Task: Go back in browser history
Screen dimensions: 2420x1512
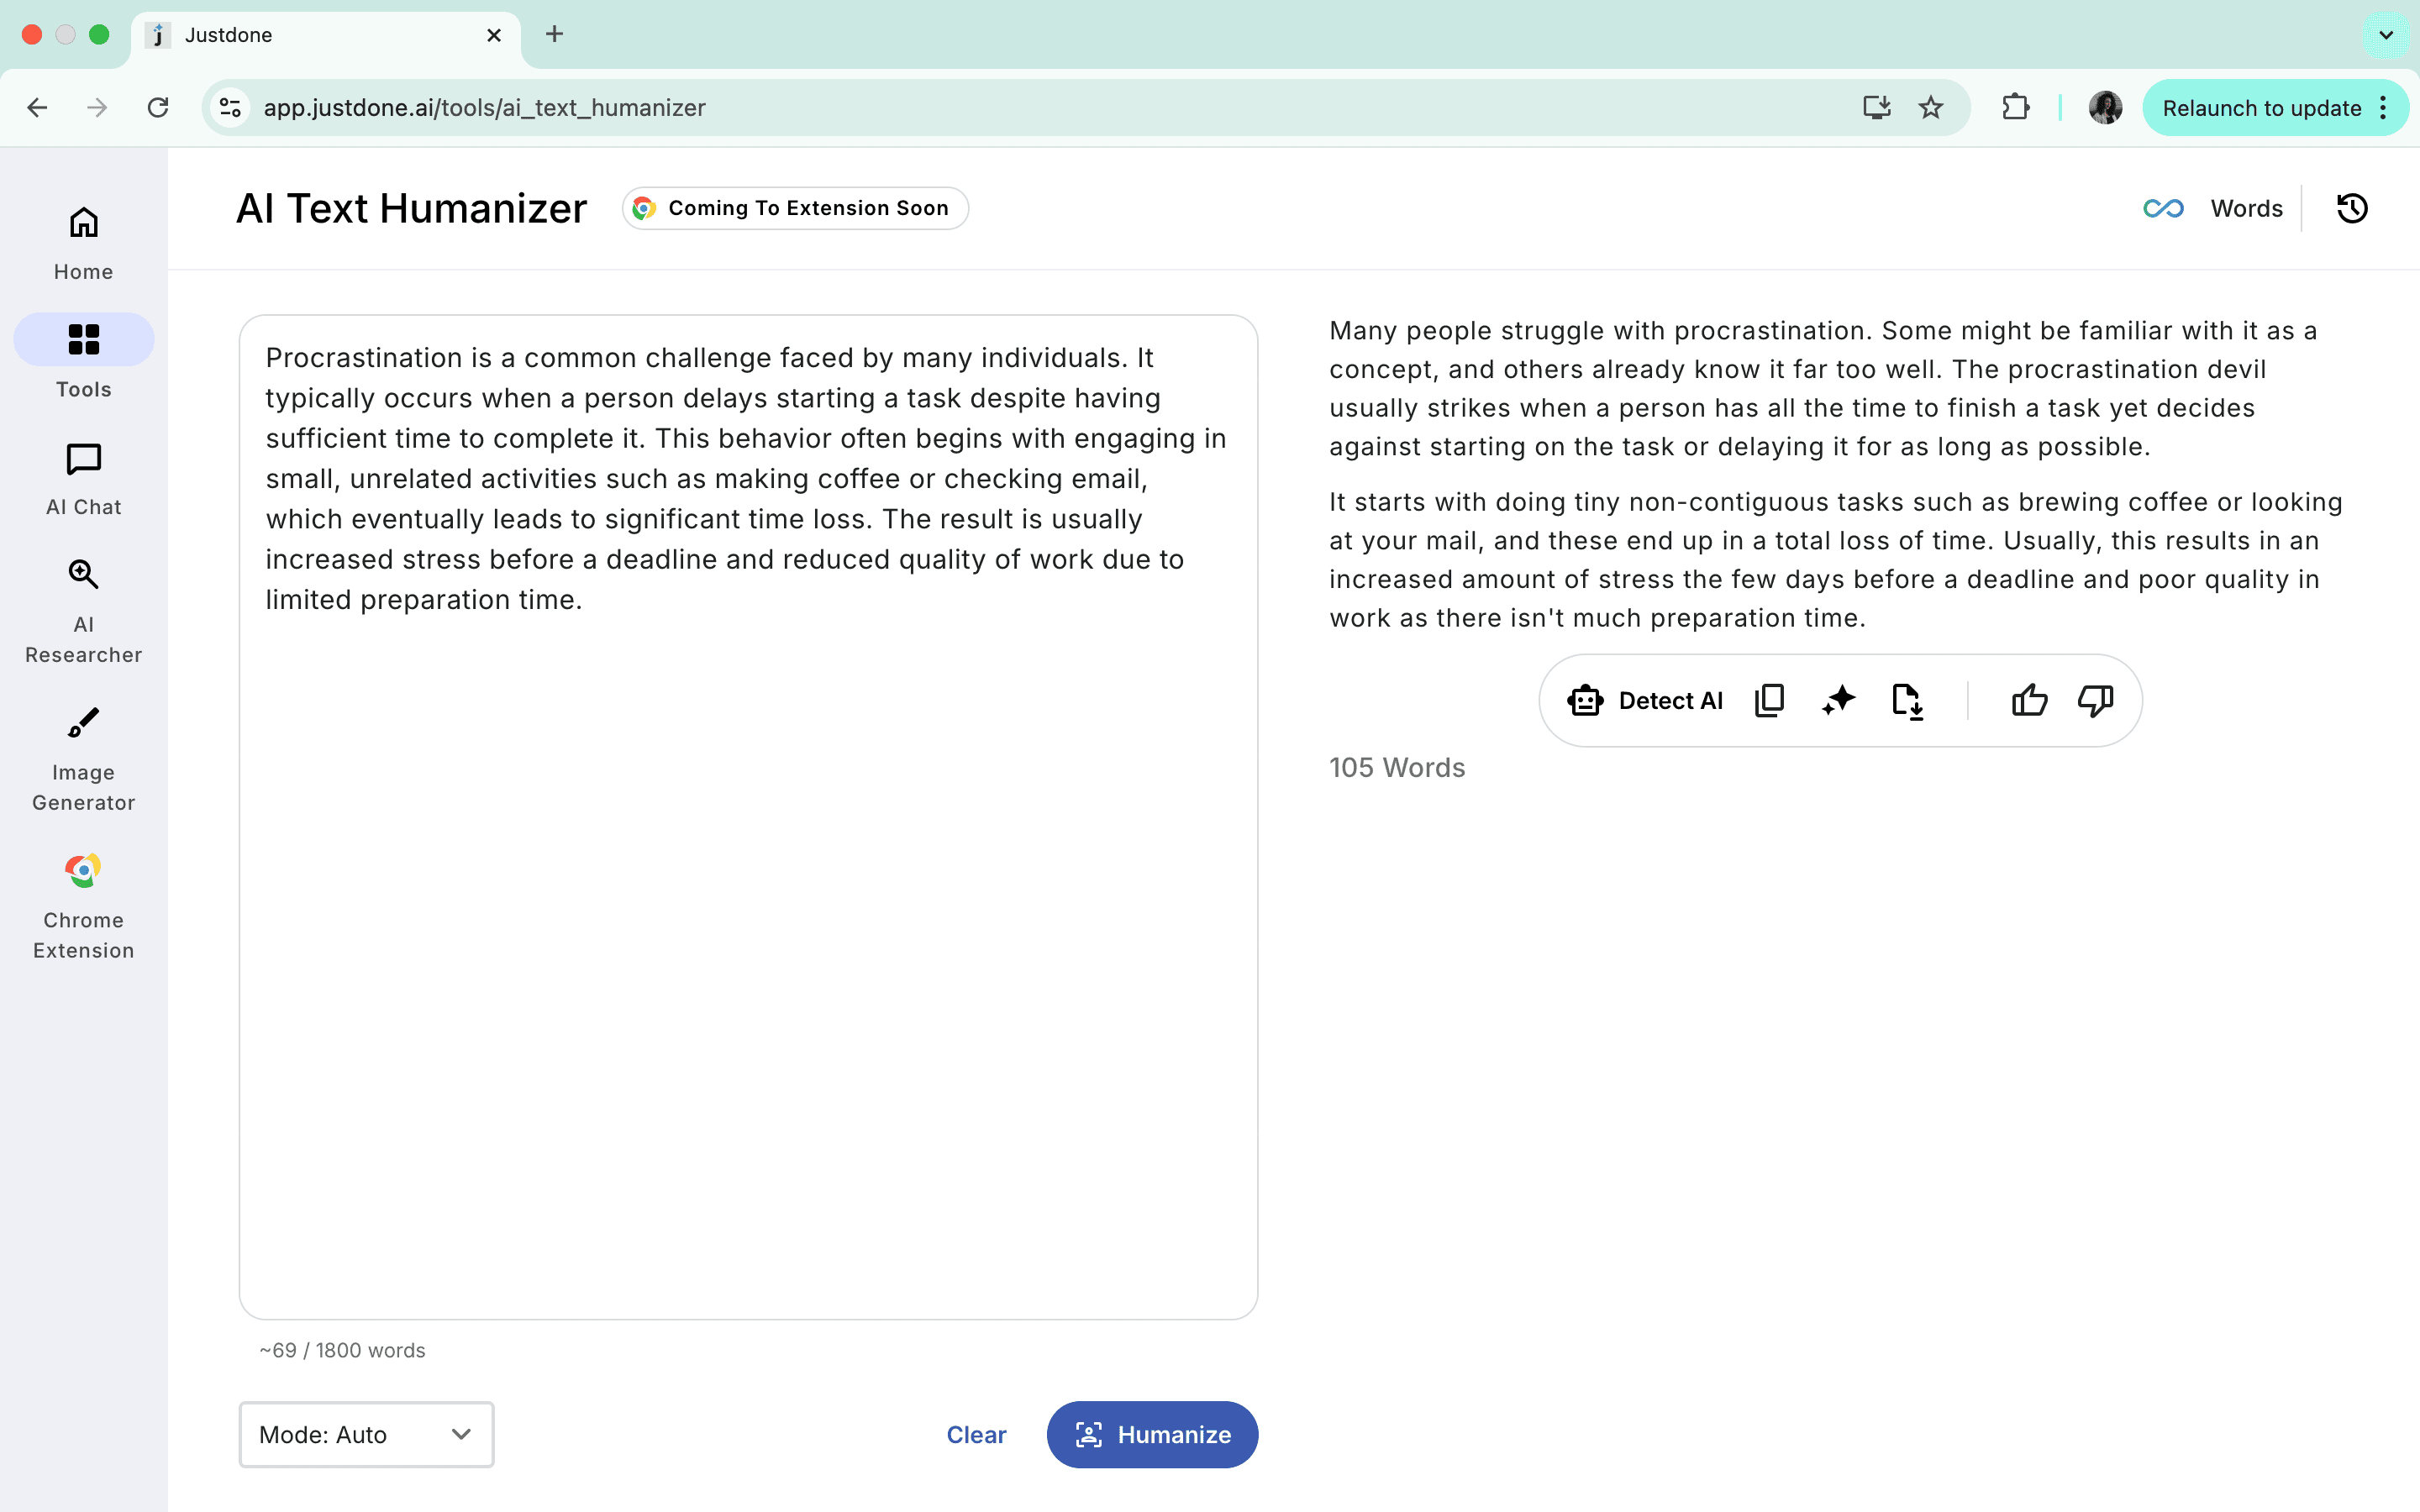Action: pyautogui.click(x=38, y=108)
